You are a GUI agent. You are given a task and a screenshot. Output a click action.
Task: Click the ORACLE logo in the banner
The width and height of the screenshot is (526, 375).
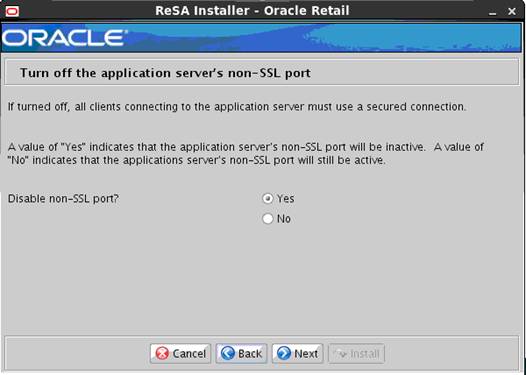pos(64,38)
